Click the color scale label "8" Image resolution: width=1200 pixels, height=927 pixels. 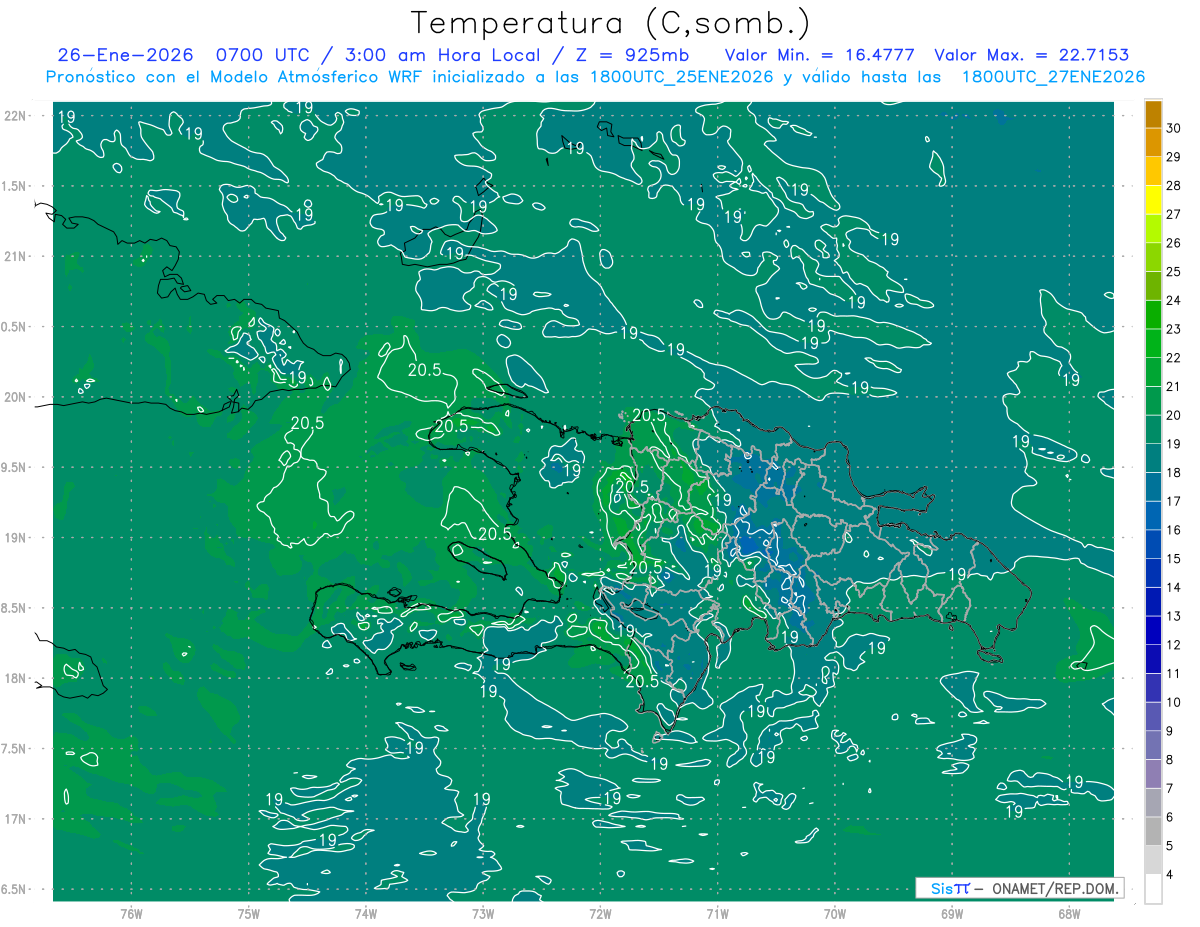(1170, 760)
